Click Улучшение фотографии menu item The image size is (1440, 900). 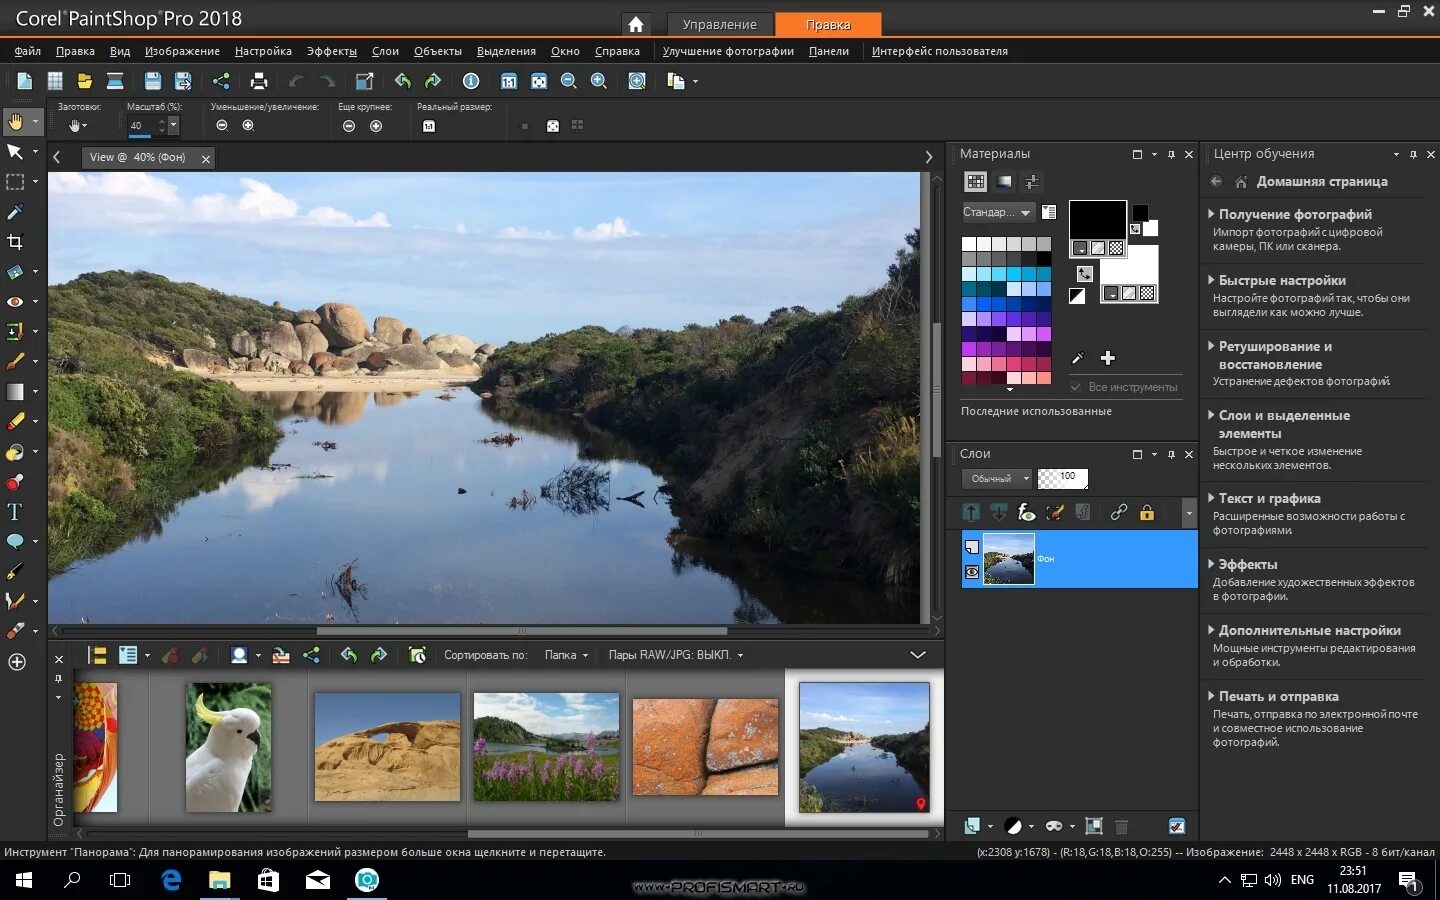pos(728,51)
